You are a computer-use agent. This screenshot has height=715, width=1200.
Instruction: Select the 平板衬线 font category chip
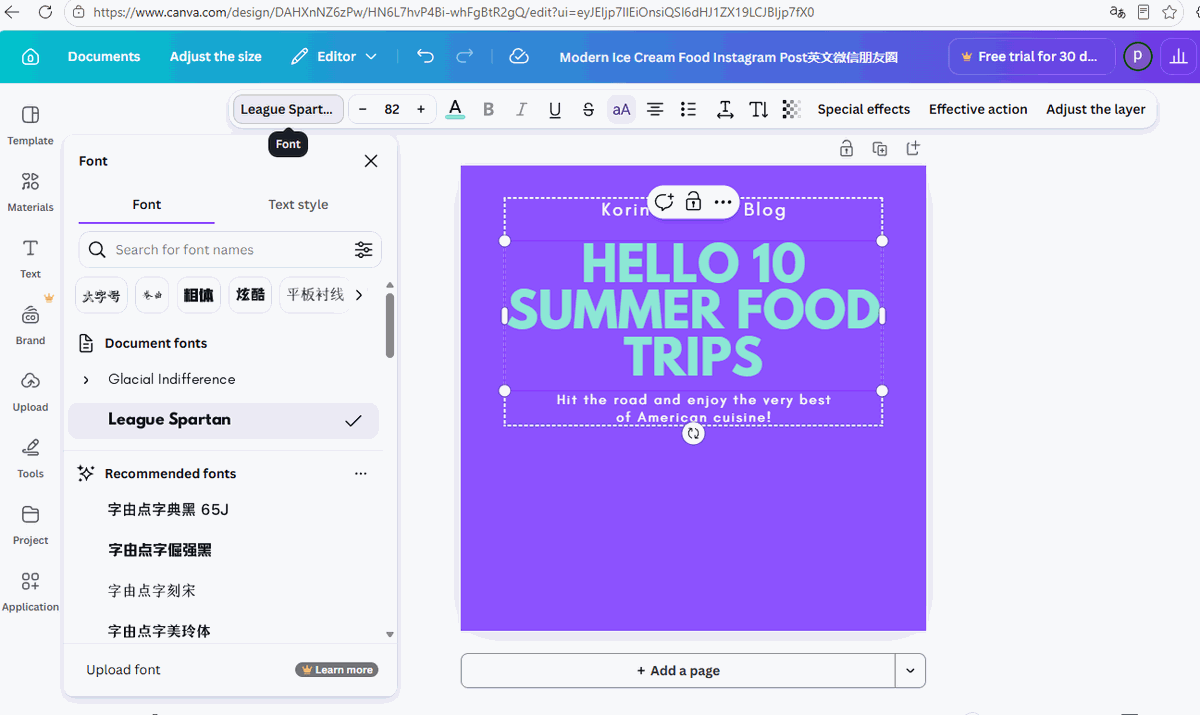(x=315, y=295)
